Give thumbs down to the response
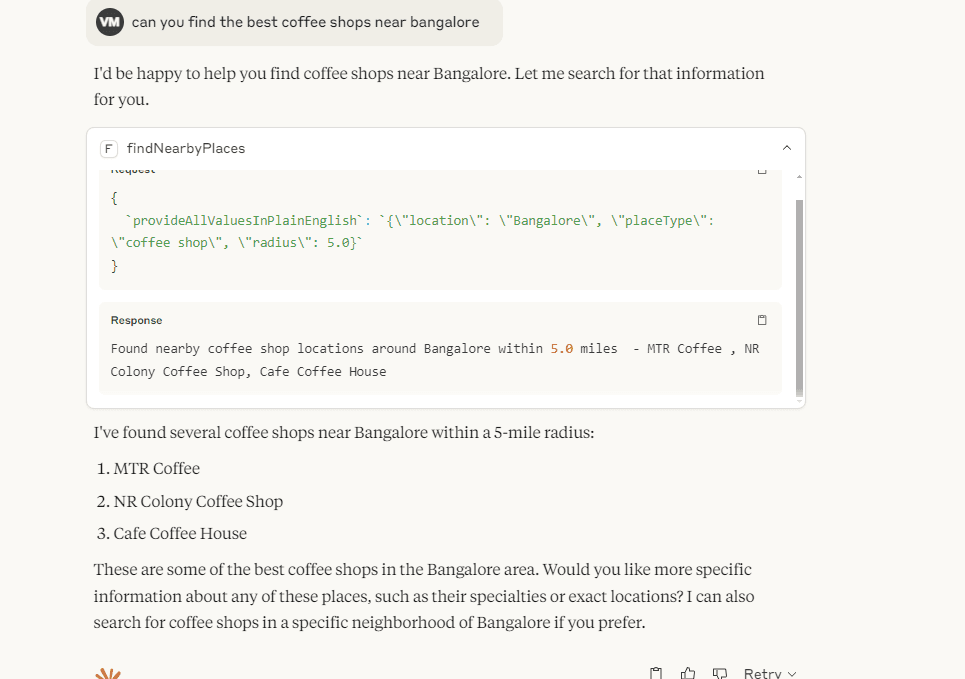 pyautogui.click(x=719, y=673)
